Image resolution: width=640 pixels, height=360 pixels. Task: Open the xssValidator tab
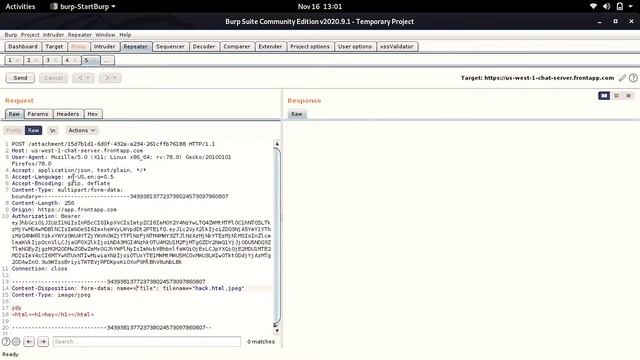click(397, 47)
